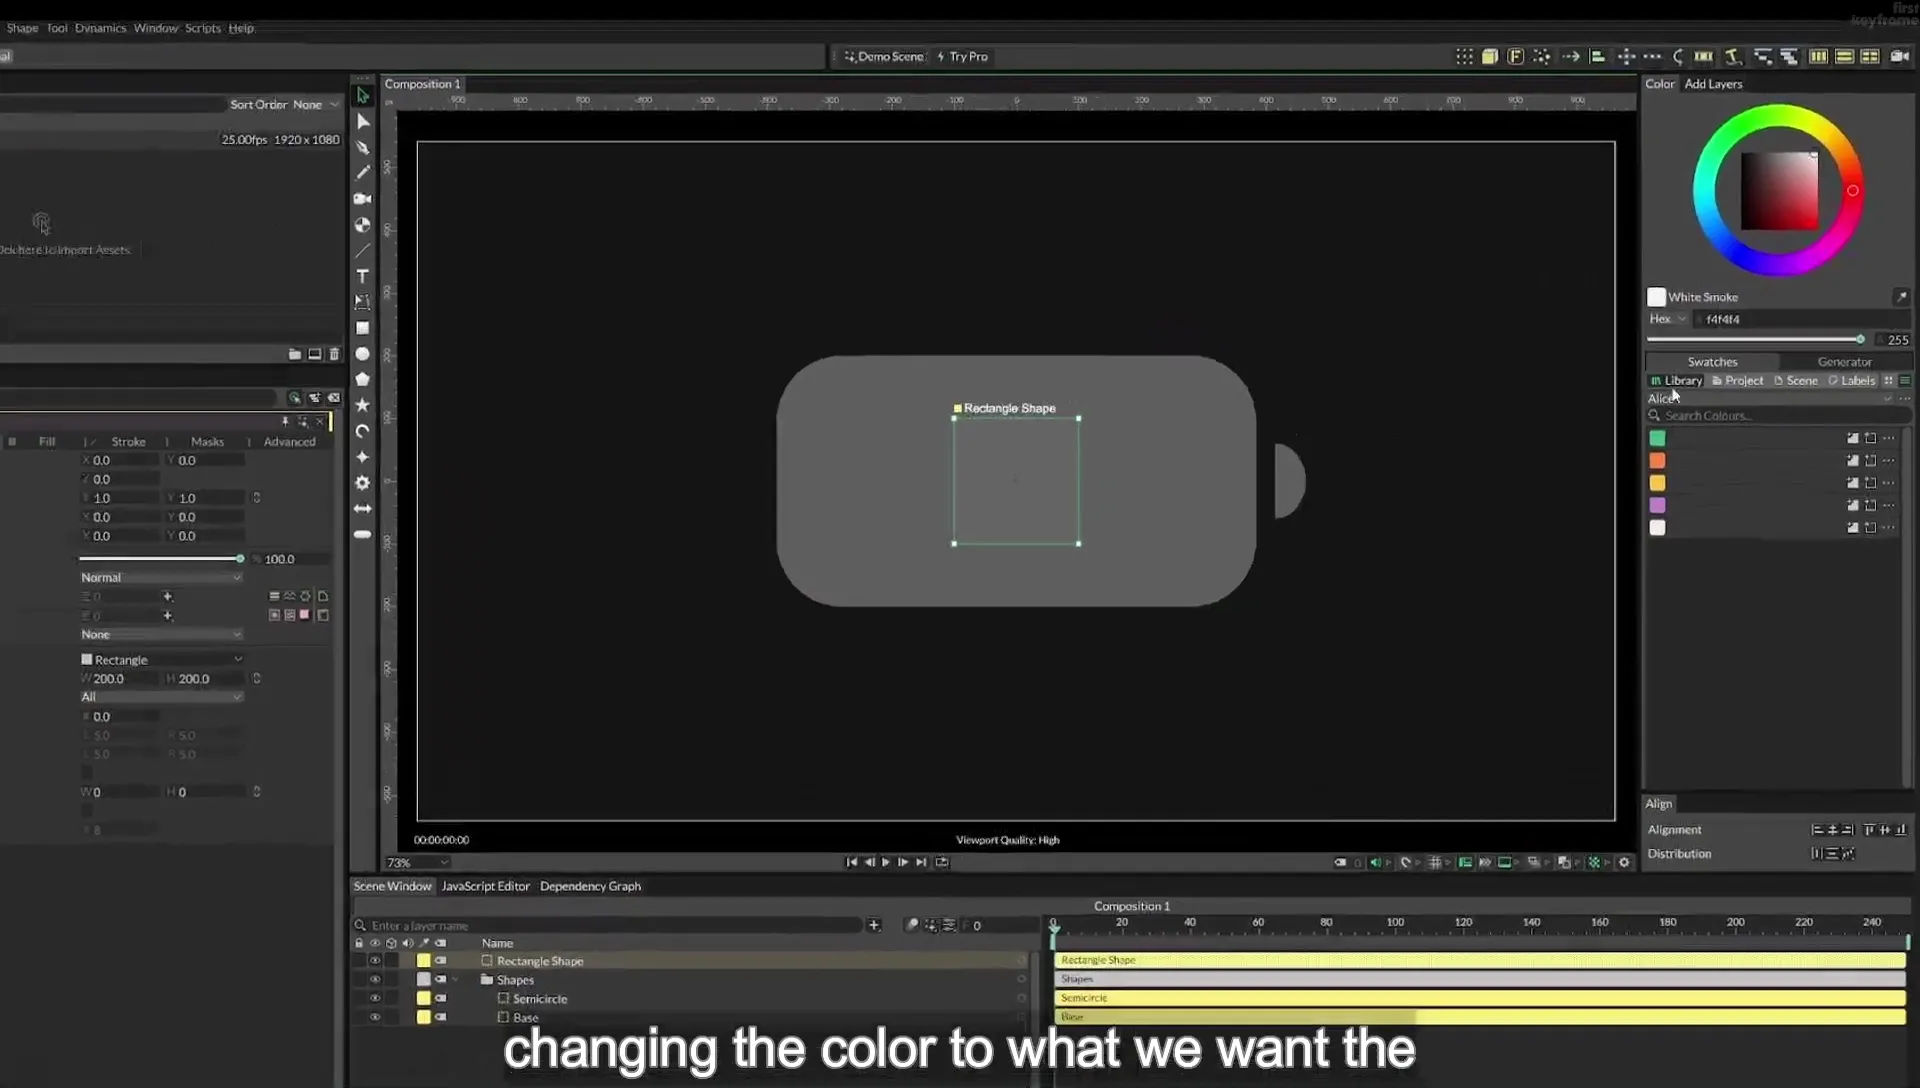Hide the Rectangle Shape layer

[375, 961]
